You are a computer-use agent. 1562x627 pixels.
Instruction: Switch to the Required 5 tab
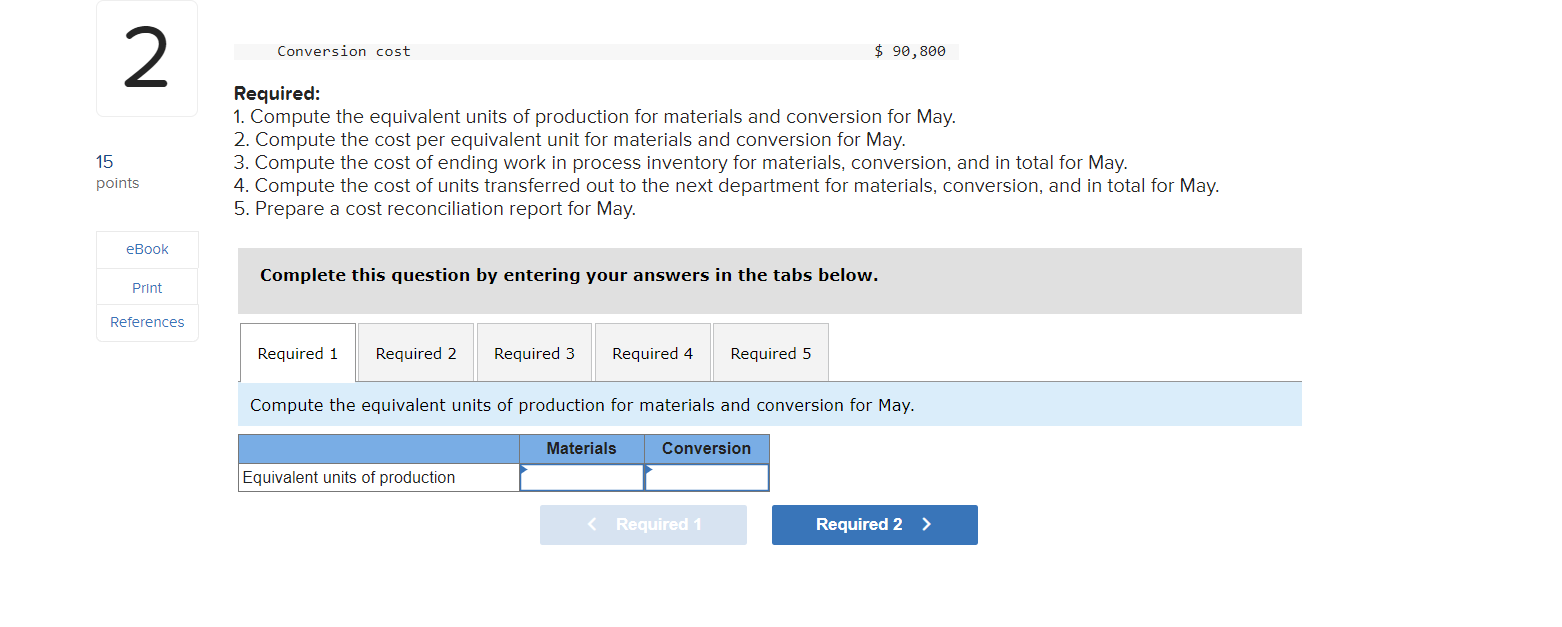[771, 353]
